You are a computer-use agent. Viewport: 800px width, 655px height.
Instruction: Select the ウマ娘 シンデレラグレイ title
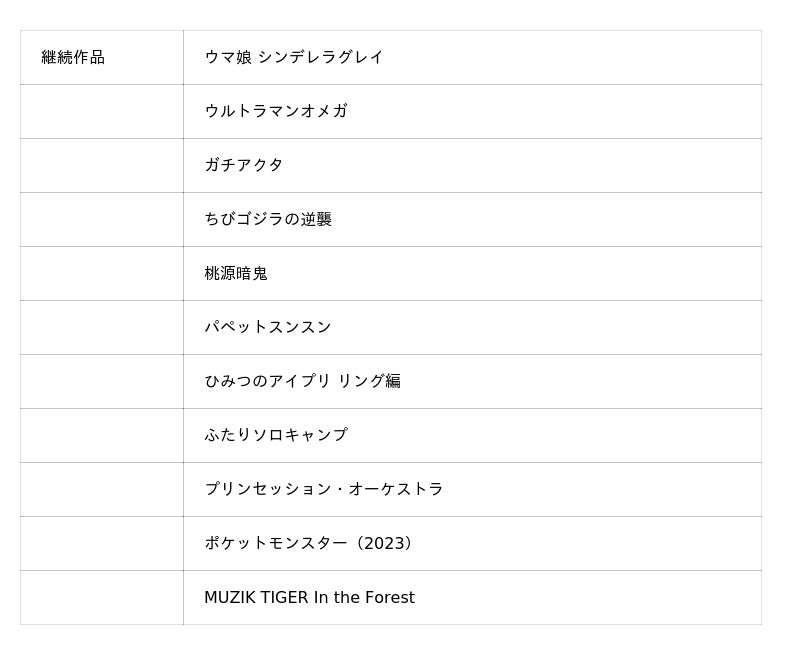pos(293,58)
